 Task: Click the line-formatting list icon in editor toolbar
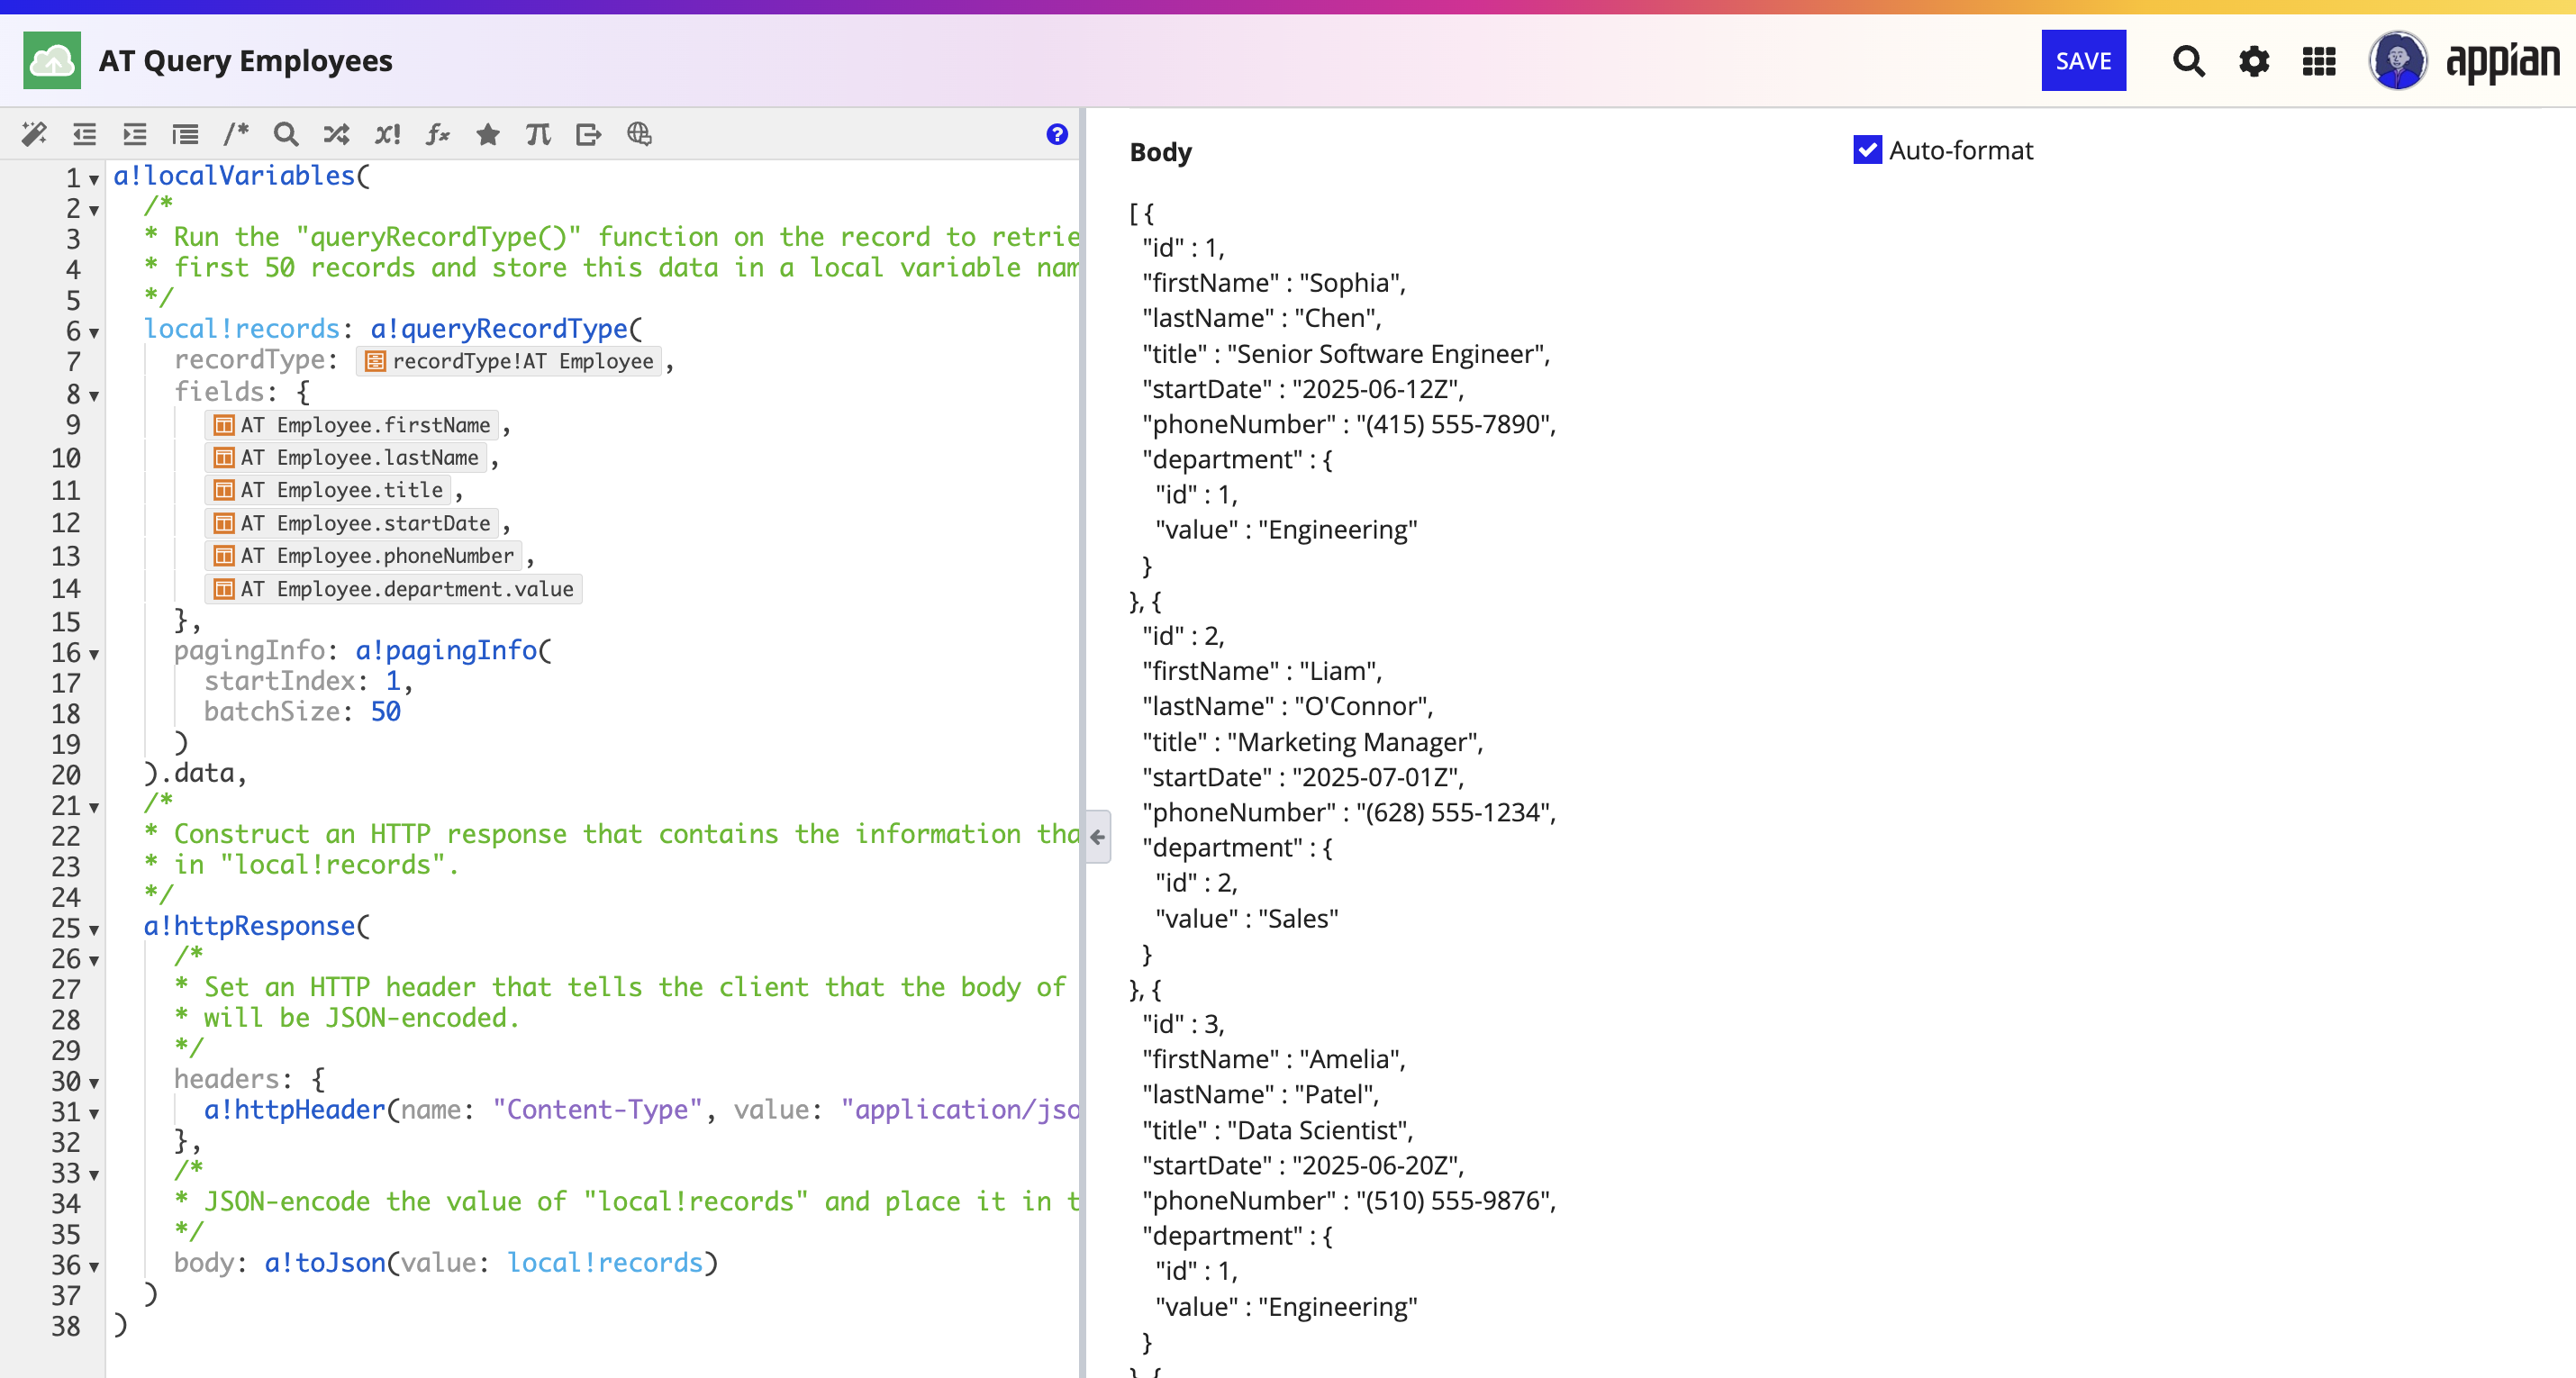[x=186, y=134]
